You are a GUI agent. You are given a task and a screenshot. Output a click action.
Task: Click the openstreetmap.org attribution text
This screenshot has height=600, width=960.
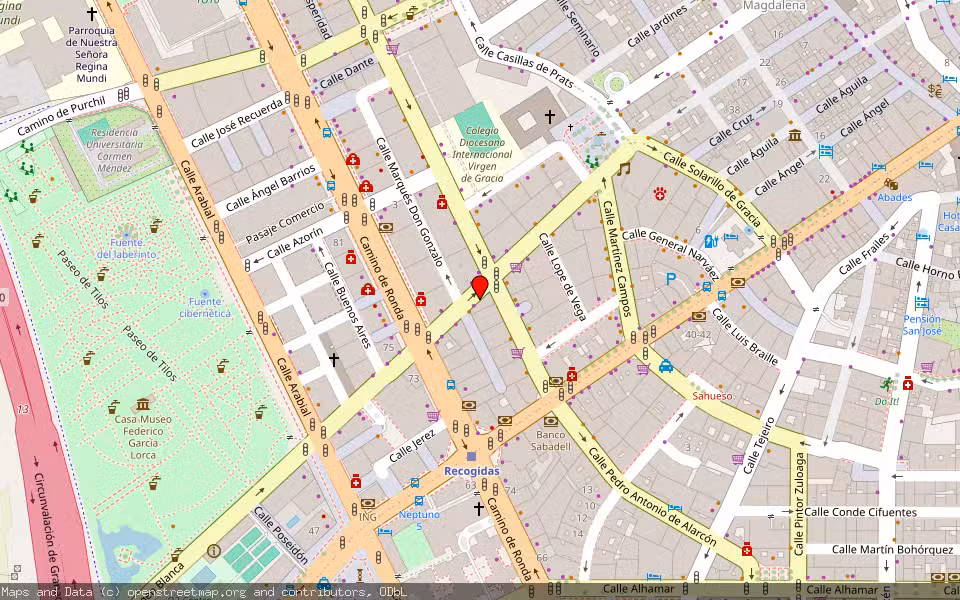[x=186, y=592]
